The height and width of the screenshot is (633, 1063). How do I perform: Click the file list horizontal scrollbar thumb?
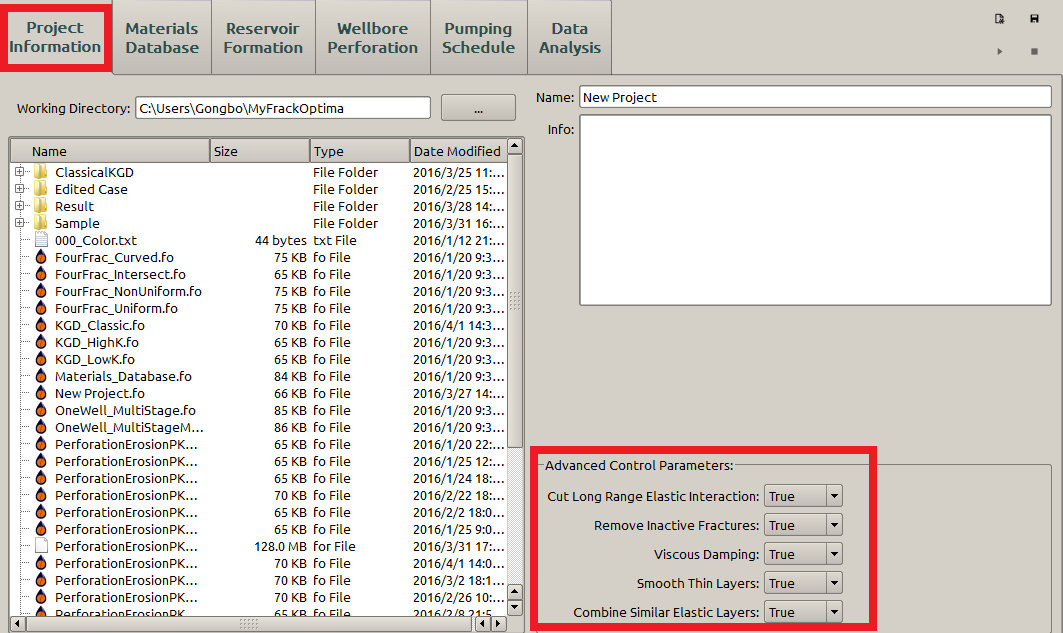click(249, 623)
